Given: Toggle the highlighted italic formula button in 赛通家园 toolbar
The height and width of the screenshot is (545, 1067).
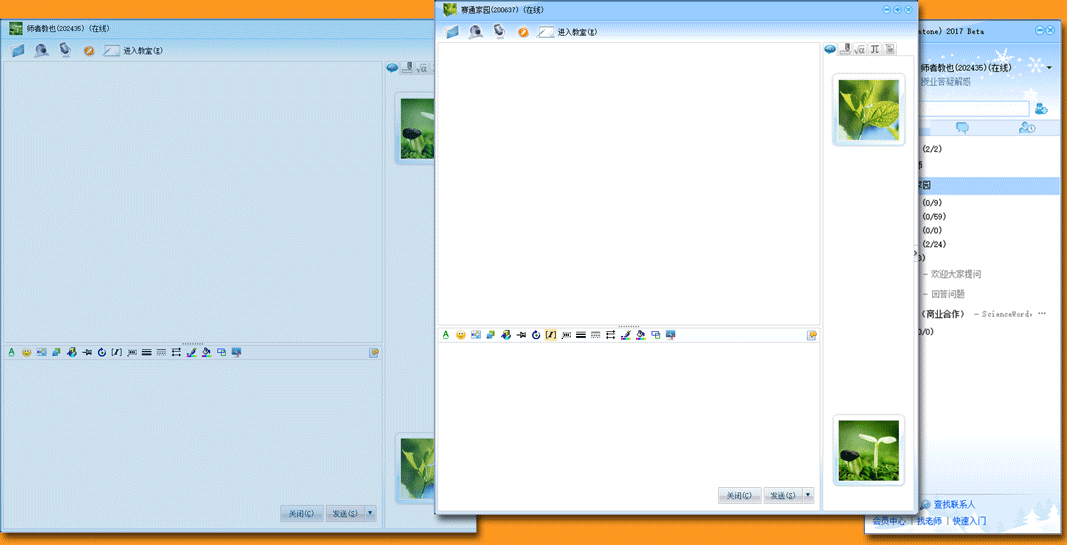Looking at the screenshot, I should [x=551, y=335].
